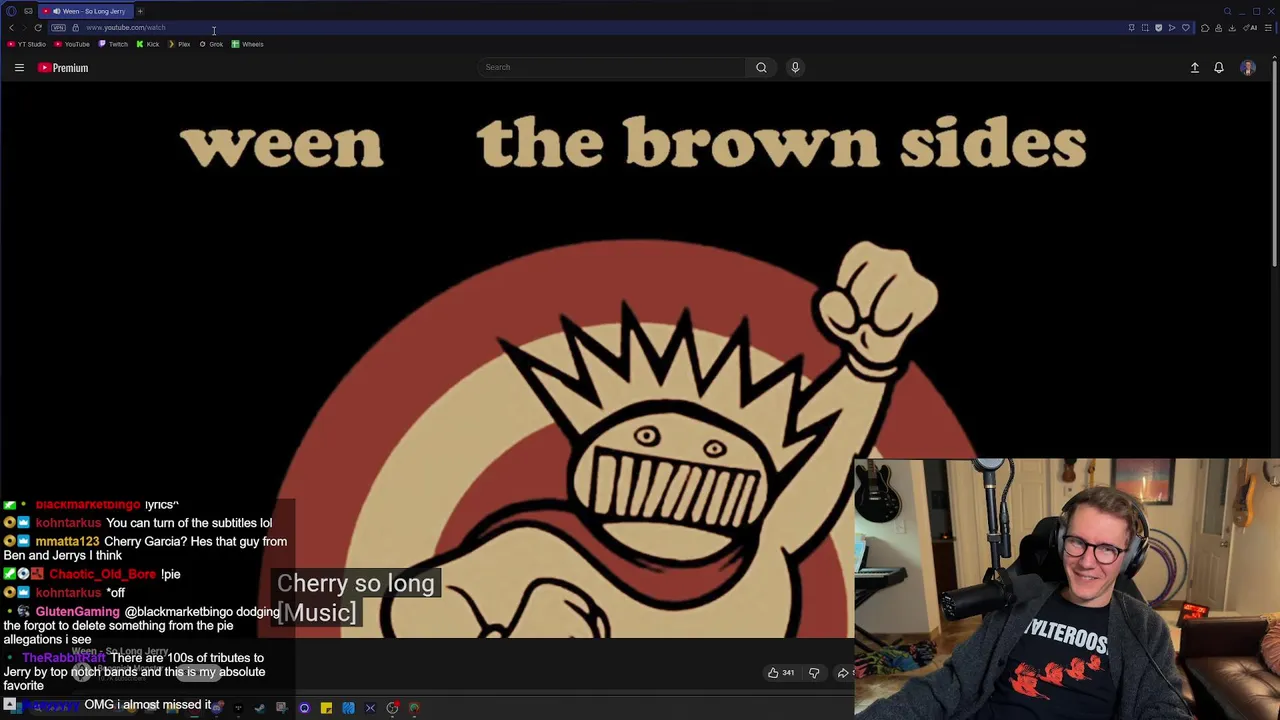Open the X-shaped taskbar app icon
This screenshot has height=720, width=1280.
[370, 708]
